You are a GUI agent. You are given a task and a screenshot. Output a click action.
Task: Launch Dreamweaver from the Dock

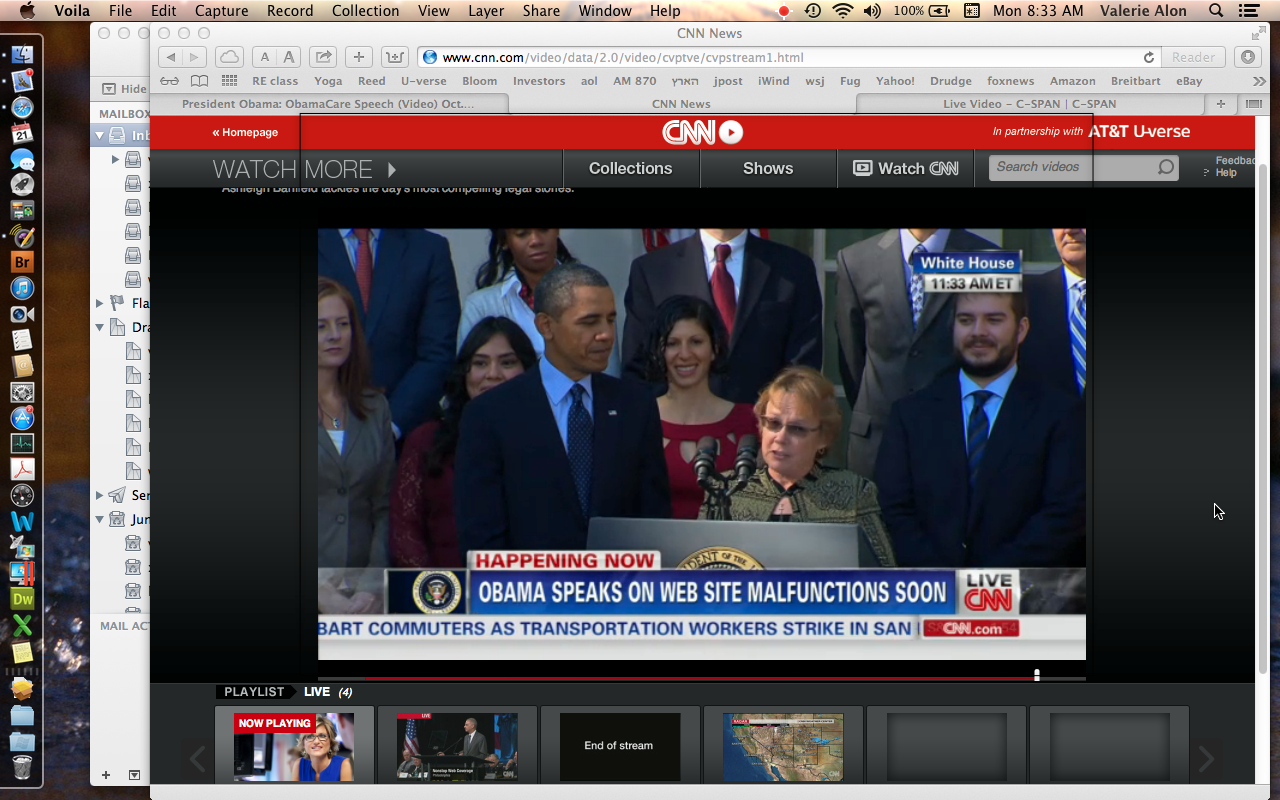point(22,600)
